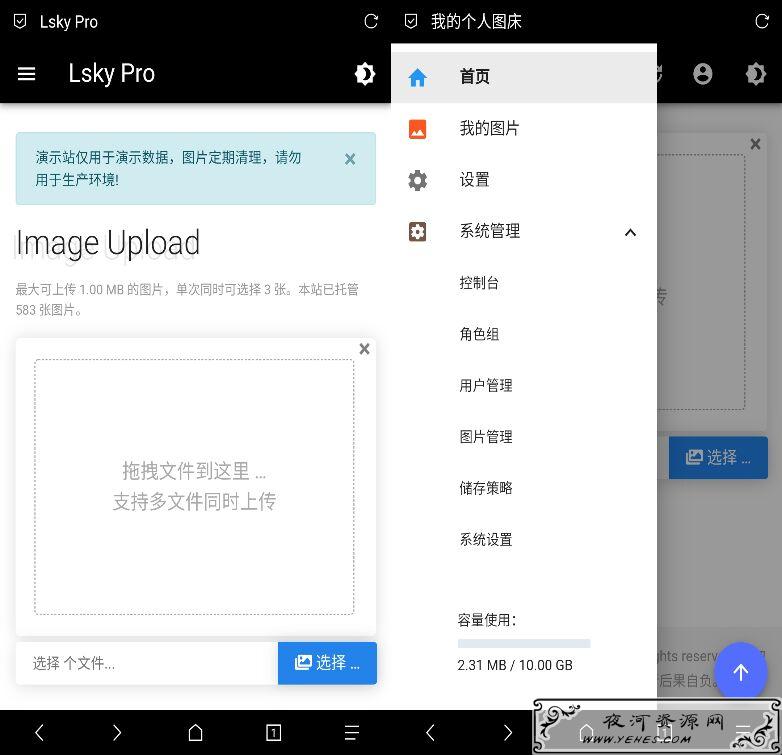Toggle dark mode in left Lsky Pro header
Screen dimensions: 782x755
365,74
